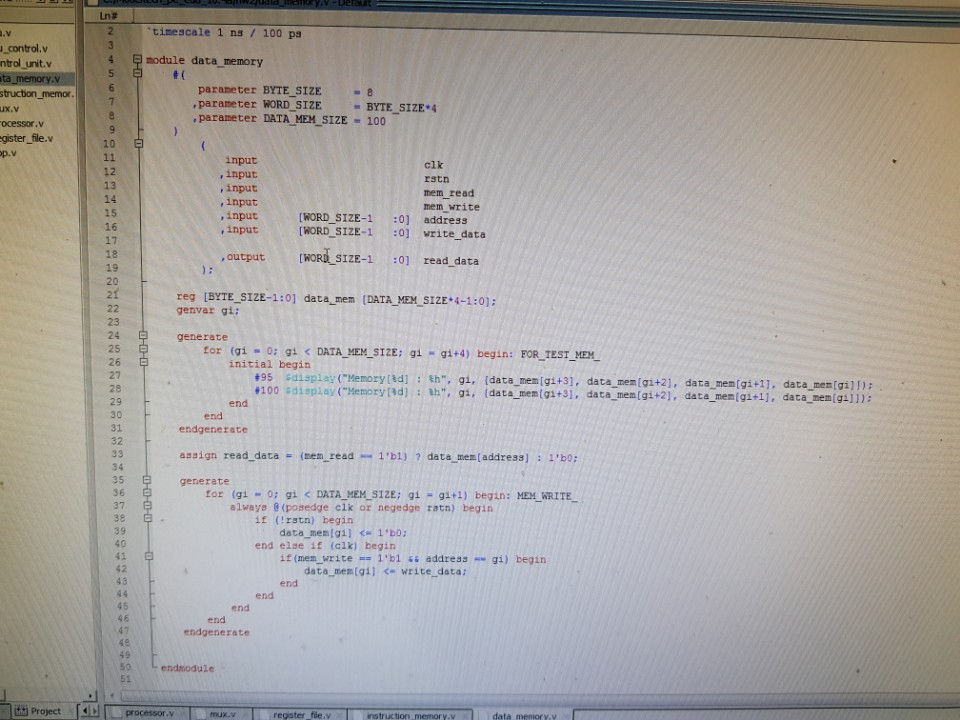This screenshot has width=960, height=720.
Task: Switch to the register_file.v tab
Action: coord(302,714)
